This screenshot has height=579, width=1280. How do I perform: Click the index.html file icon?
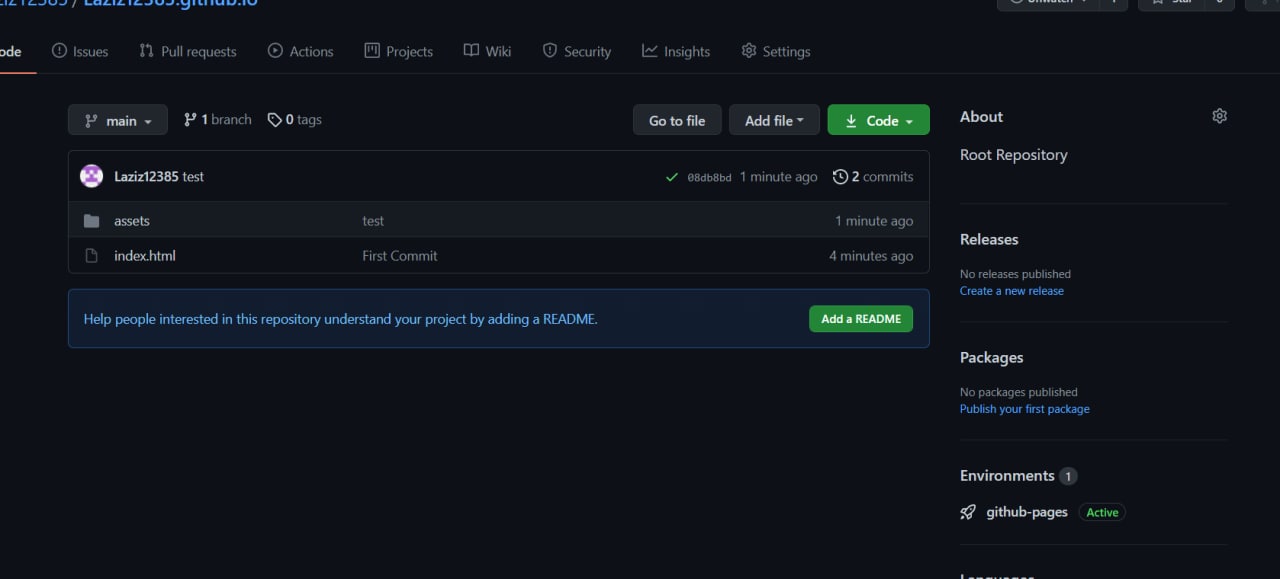(92, 256)
